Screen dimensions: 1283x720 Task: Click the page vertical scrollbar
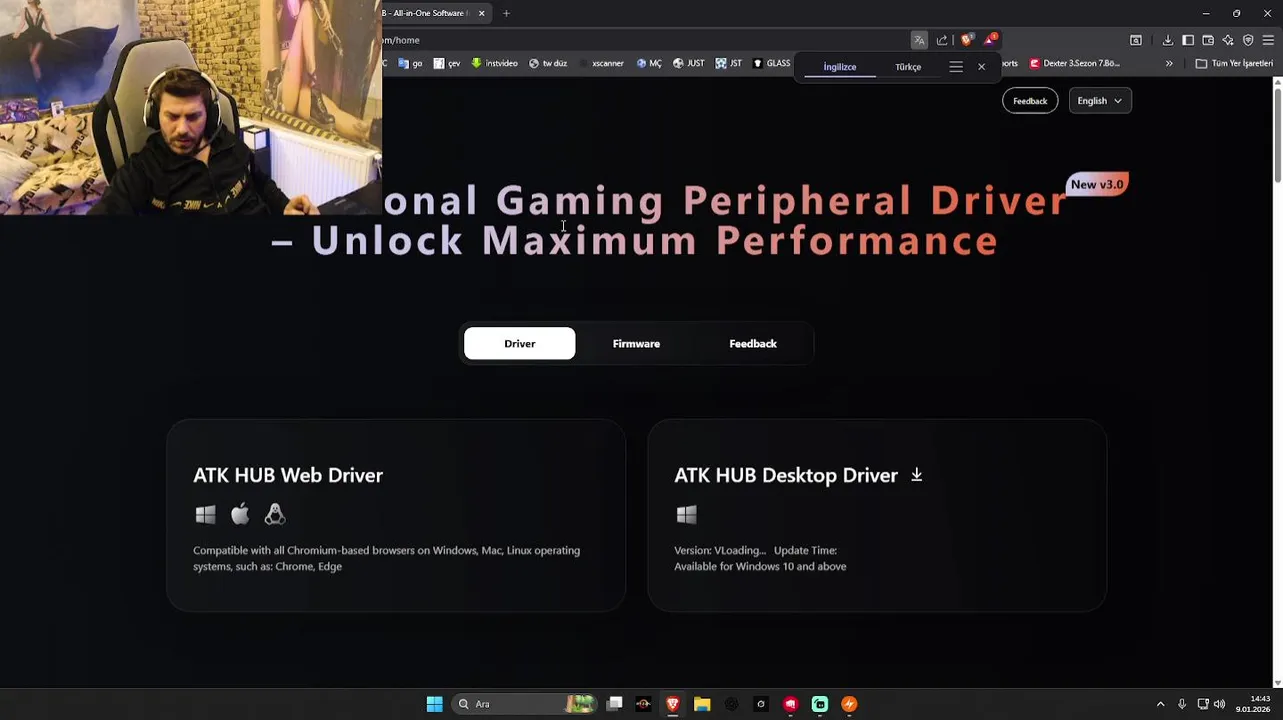[x=1277, y=135]
